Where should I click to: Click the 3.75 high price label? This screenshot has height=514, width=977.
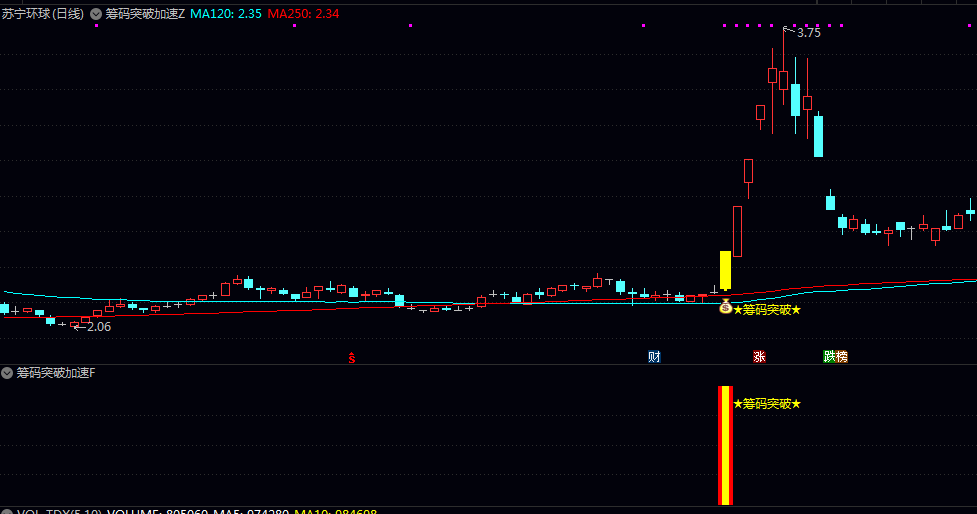[x=809, y=33]
